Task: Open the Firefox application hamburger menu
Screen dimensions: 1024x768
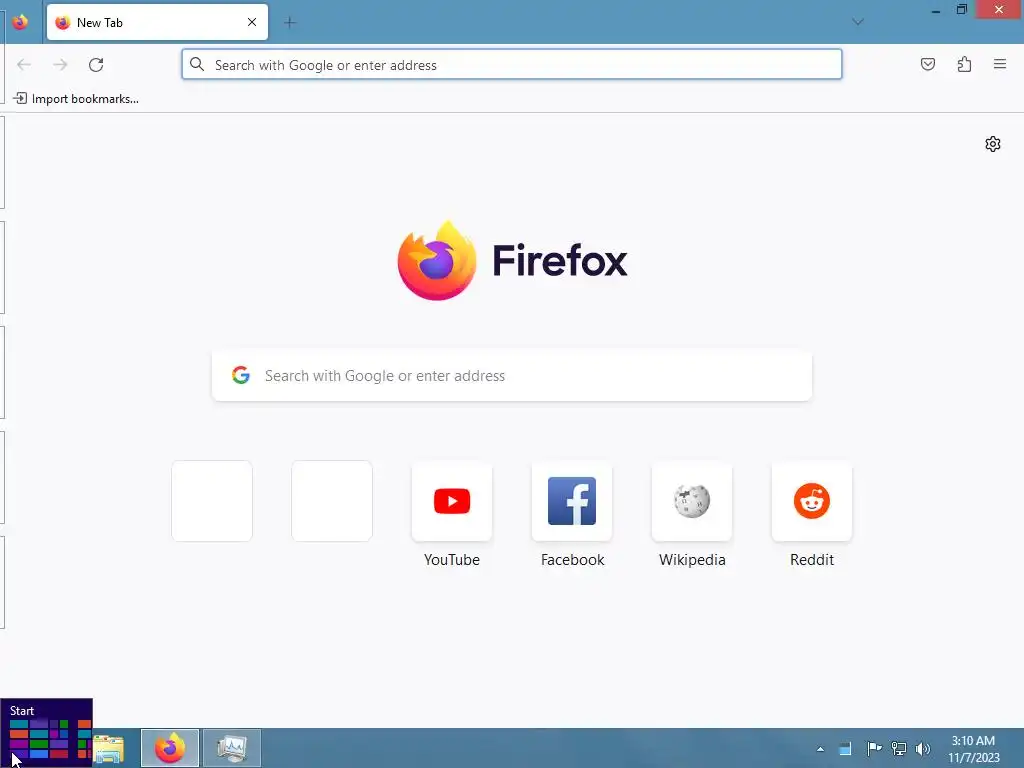Action: 1000,64
